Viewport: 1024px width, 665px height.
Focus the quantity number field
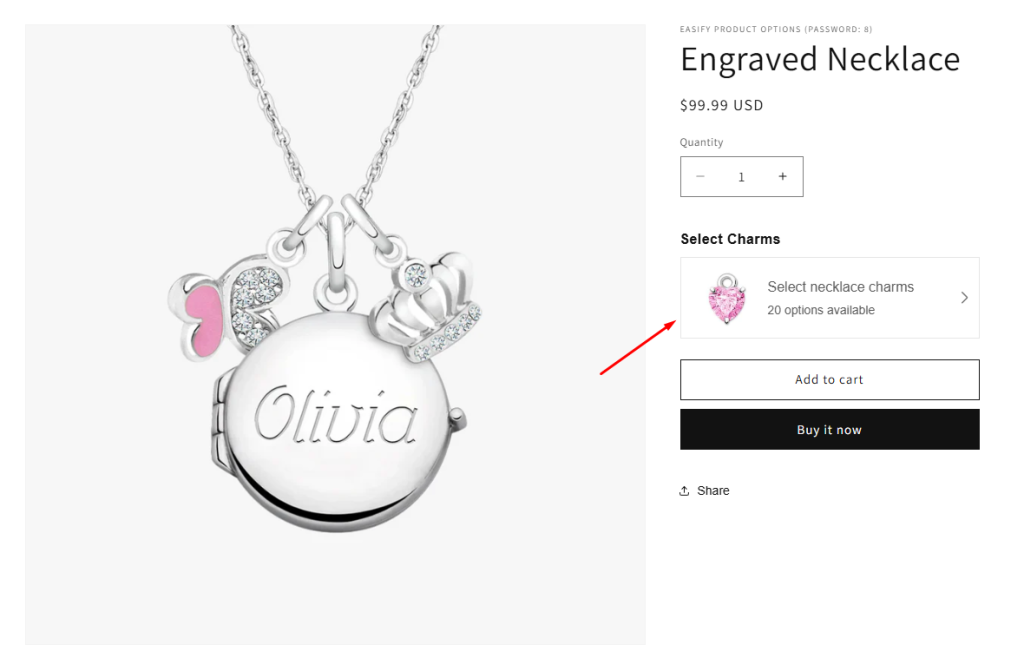click(x=741, y=177)
